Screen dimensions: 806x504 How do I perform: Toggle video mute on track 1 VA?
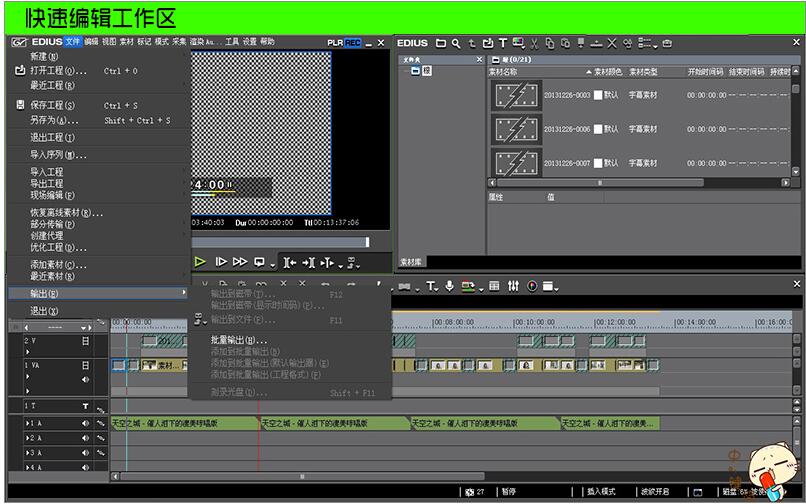[85, 365]
